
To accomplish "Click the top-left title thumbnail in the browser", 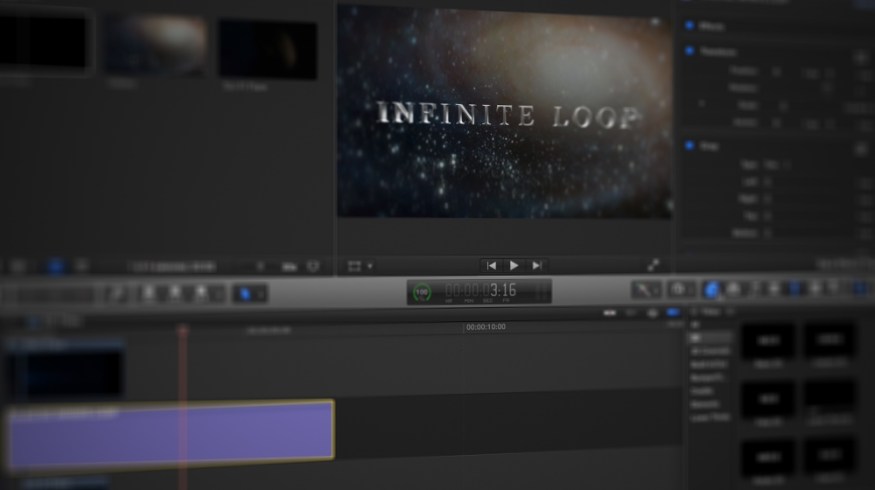I will coord(767,342).
